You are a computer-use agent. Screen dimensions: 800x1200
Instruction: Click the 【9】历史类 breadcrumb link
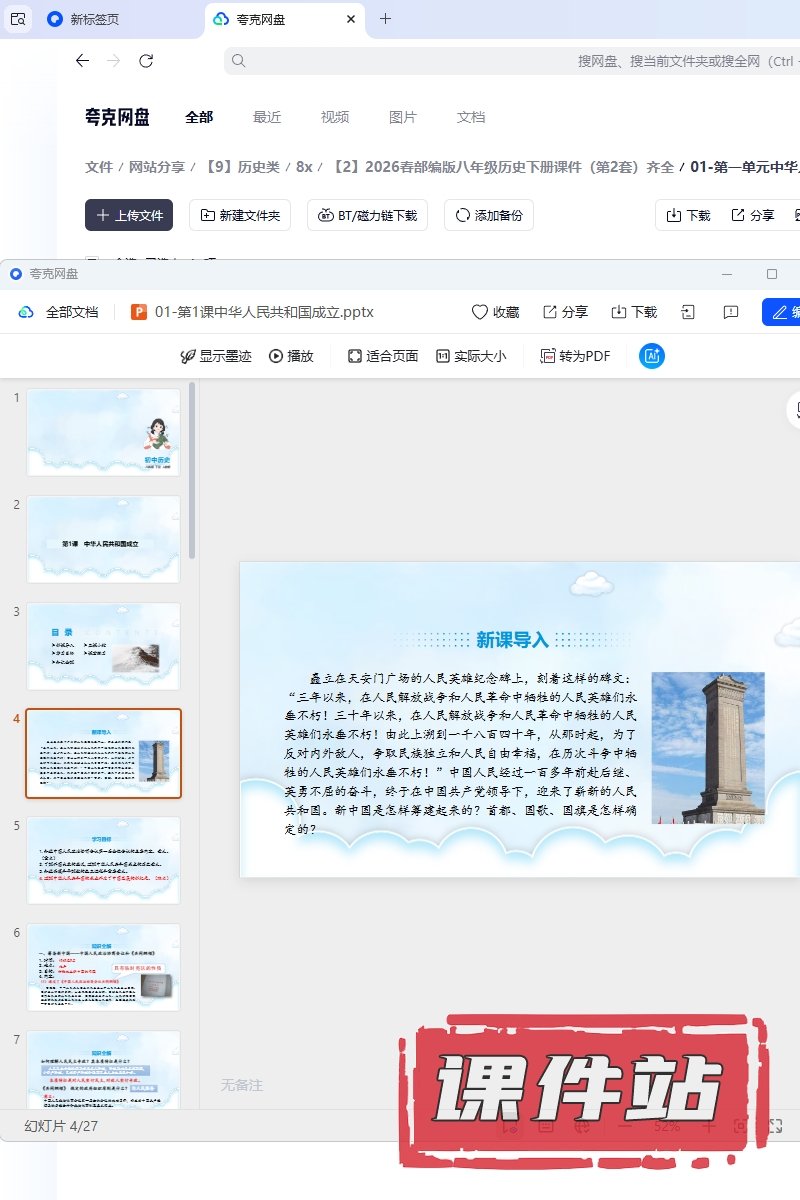(242, 167)
